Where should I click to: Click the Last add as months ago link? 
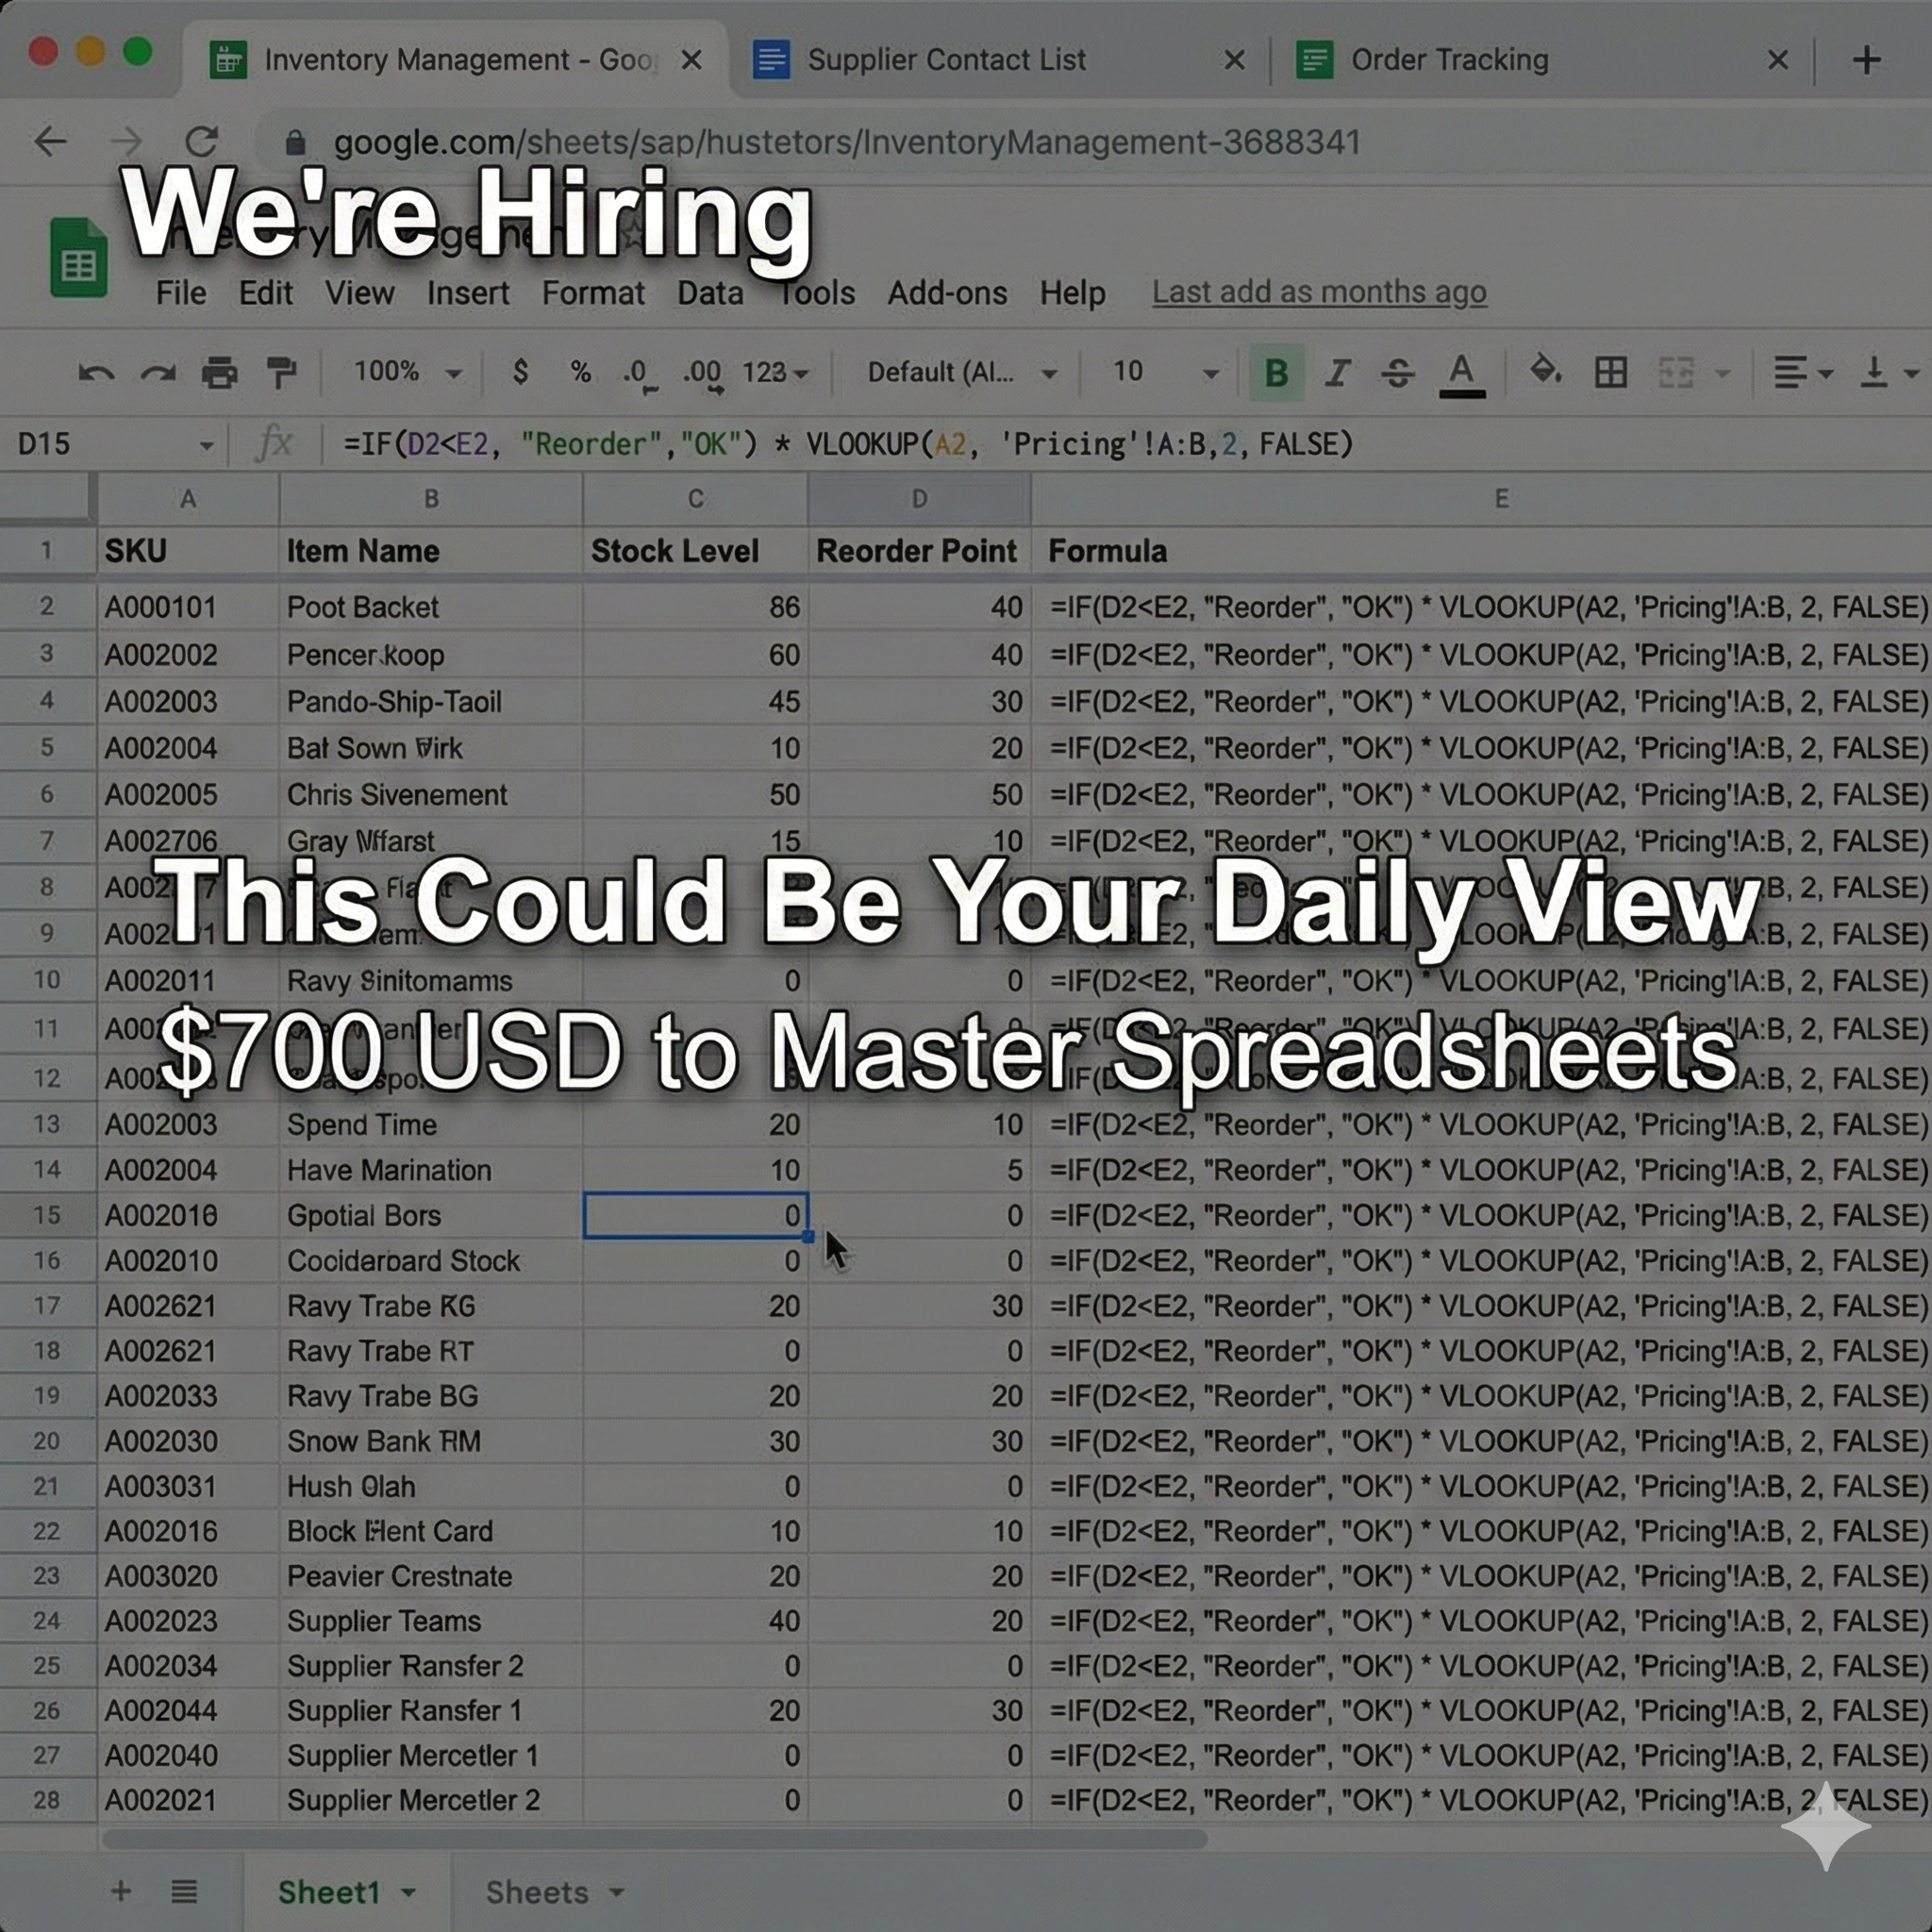pos(1319,292)
